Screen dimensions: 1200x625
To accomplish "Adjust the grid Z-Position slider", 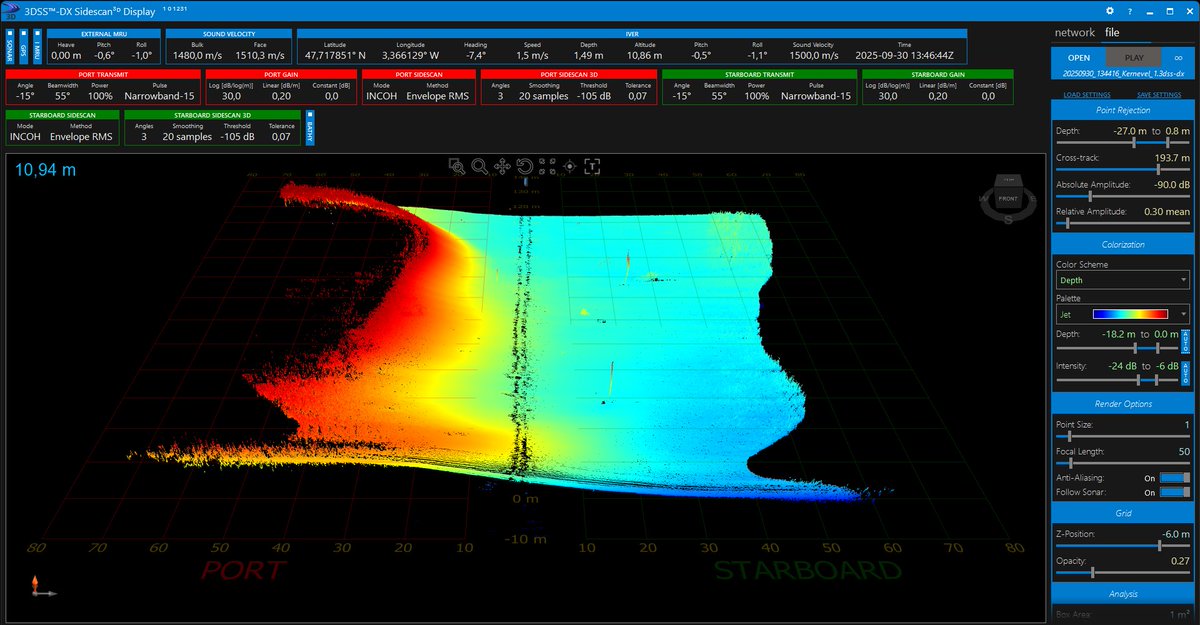I will (x=1122, y=546).
